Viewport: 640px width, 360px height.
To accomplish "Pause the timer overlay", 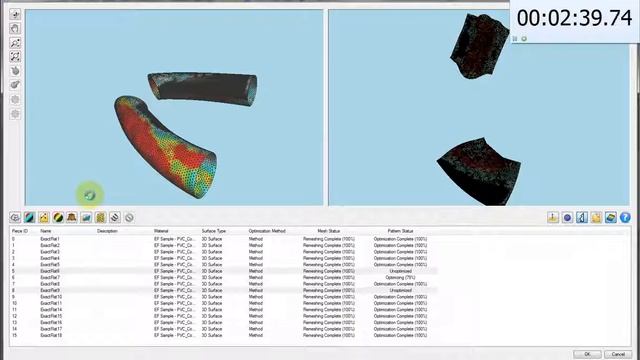I will (x=515, y=39).
